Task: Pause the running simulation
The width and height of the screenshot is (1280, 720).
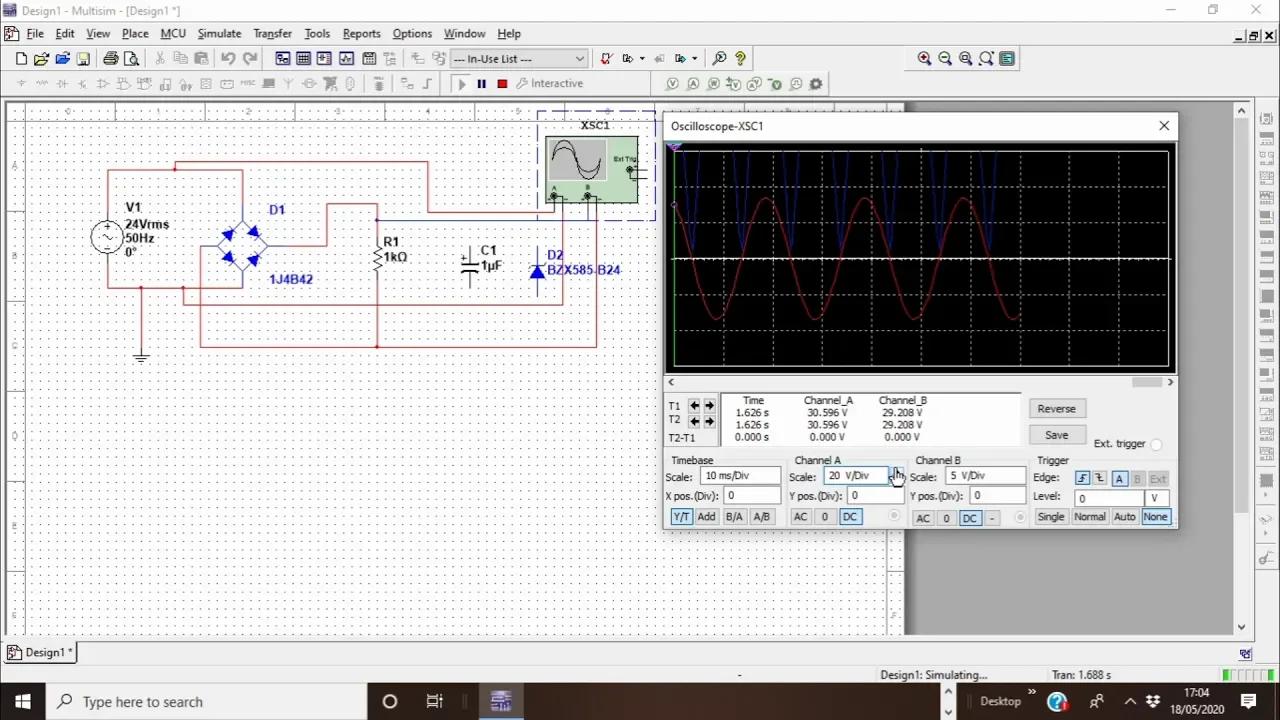Action: point(481,83)
